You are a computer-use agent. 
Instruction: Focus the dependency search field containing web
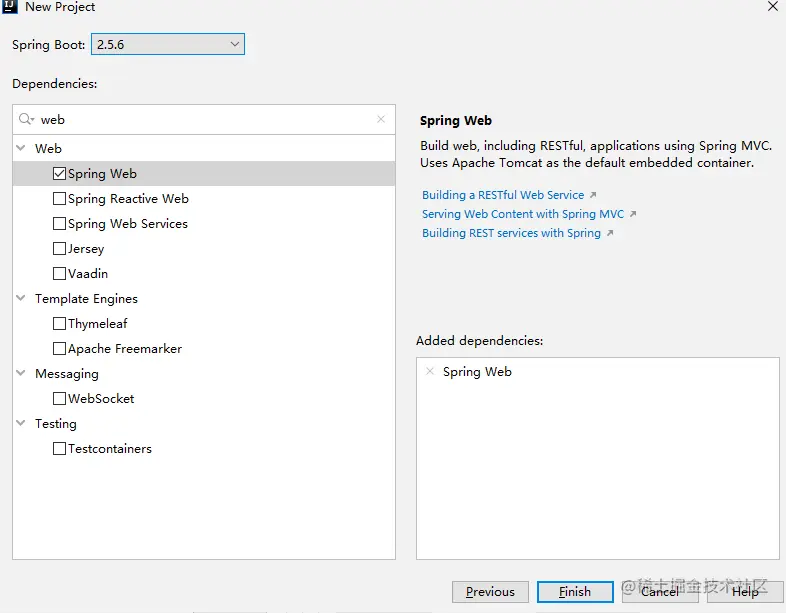[204, 119]
